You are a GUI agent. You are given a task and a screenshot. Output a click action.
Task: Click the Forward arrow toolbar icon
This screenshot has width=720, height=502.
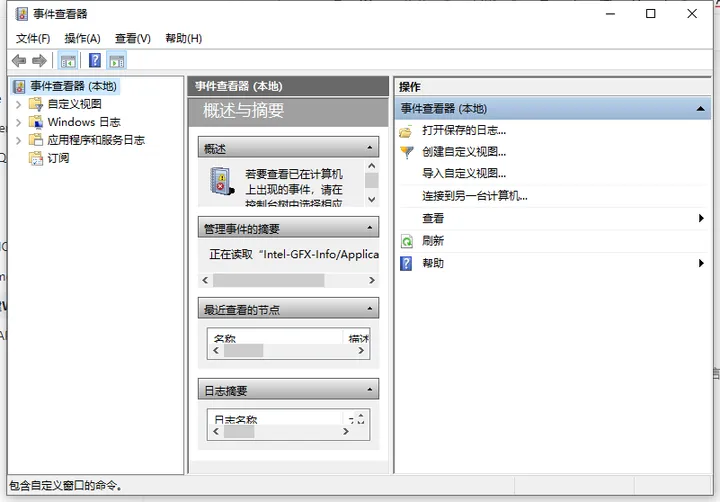[x=39, y=61]
